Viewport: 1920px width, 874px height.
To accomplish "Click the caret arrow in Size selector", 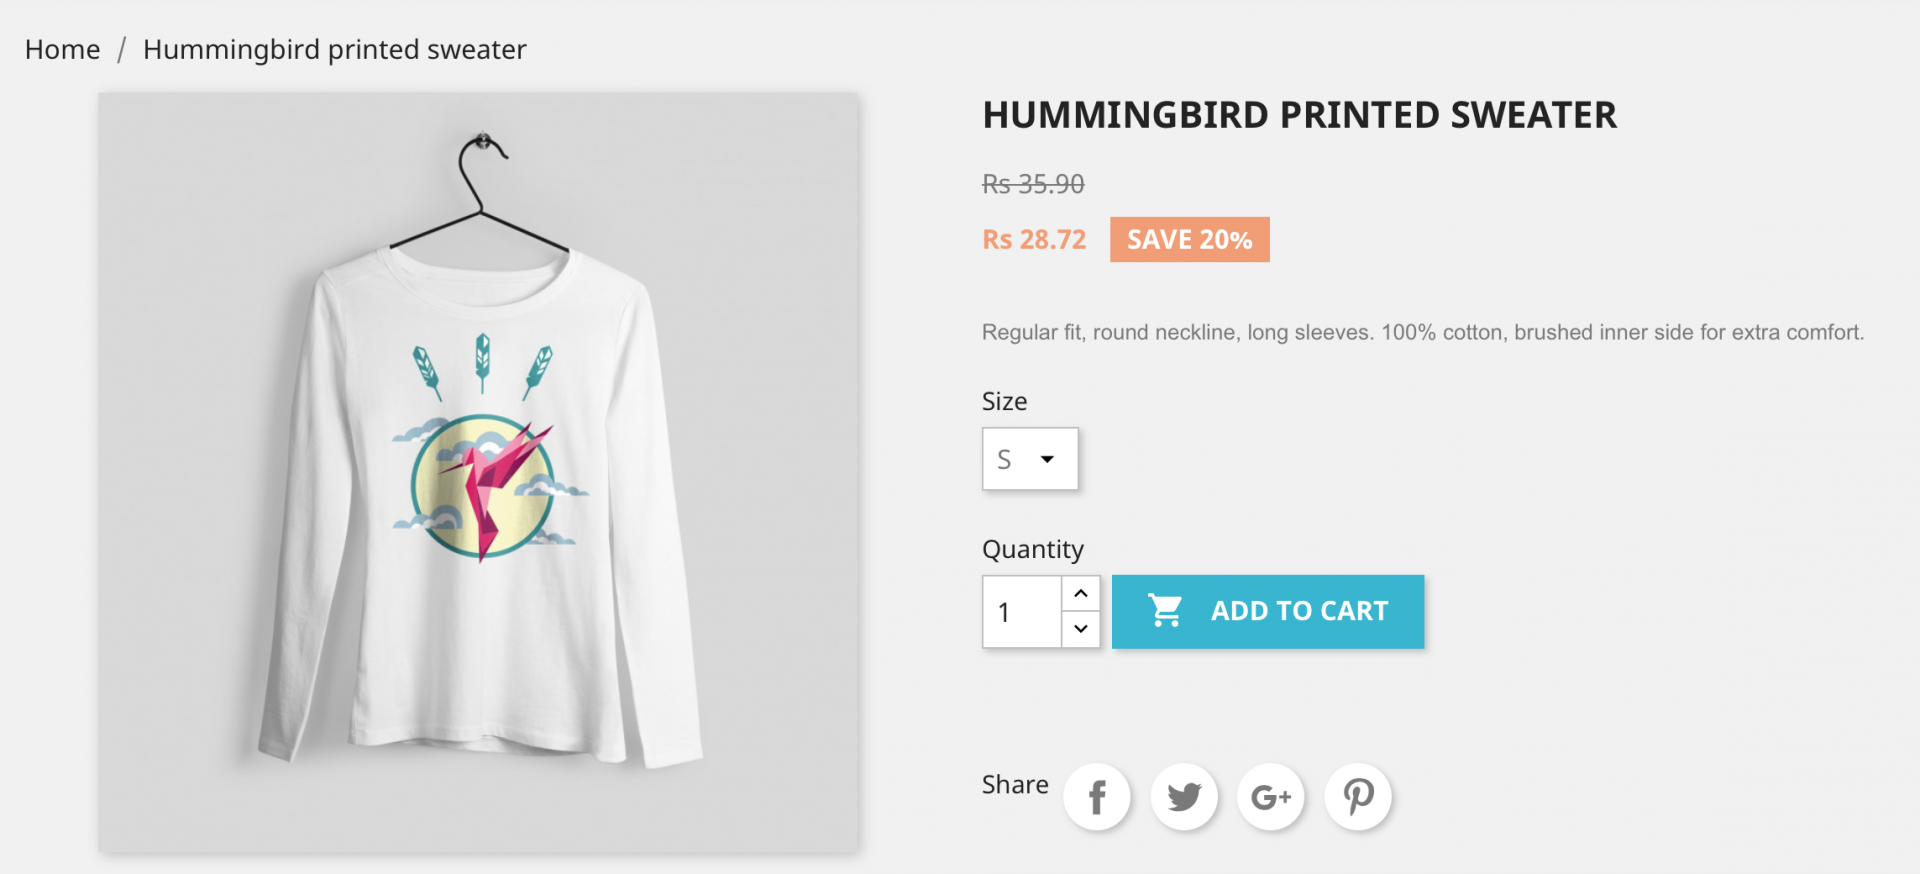I will pyautogui.click(x=1047, y=459).
